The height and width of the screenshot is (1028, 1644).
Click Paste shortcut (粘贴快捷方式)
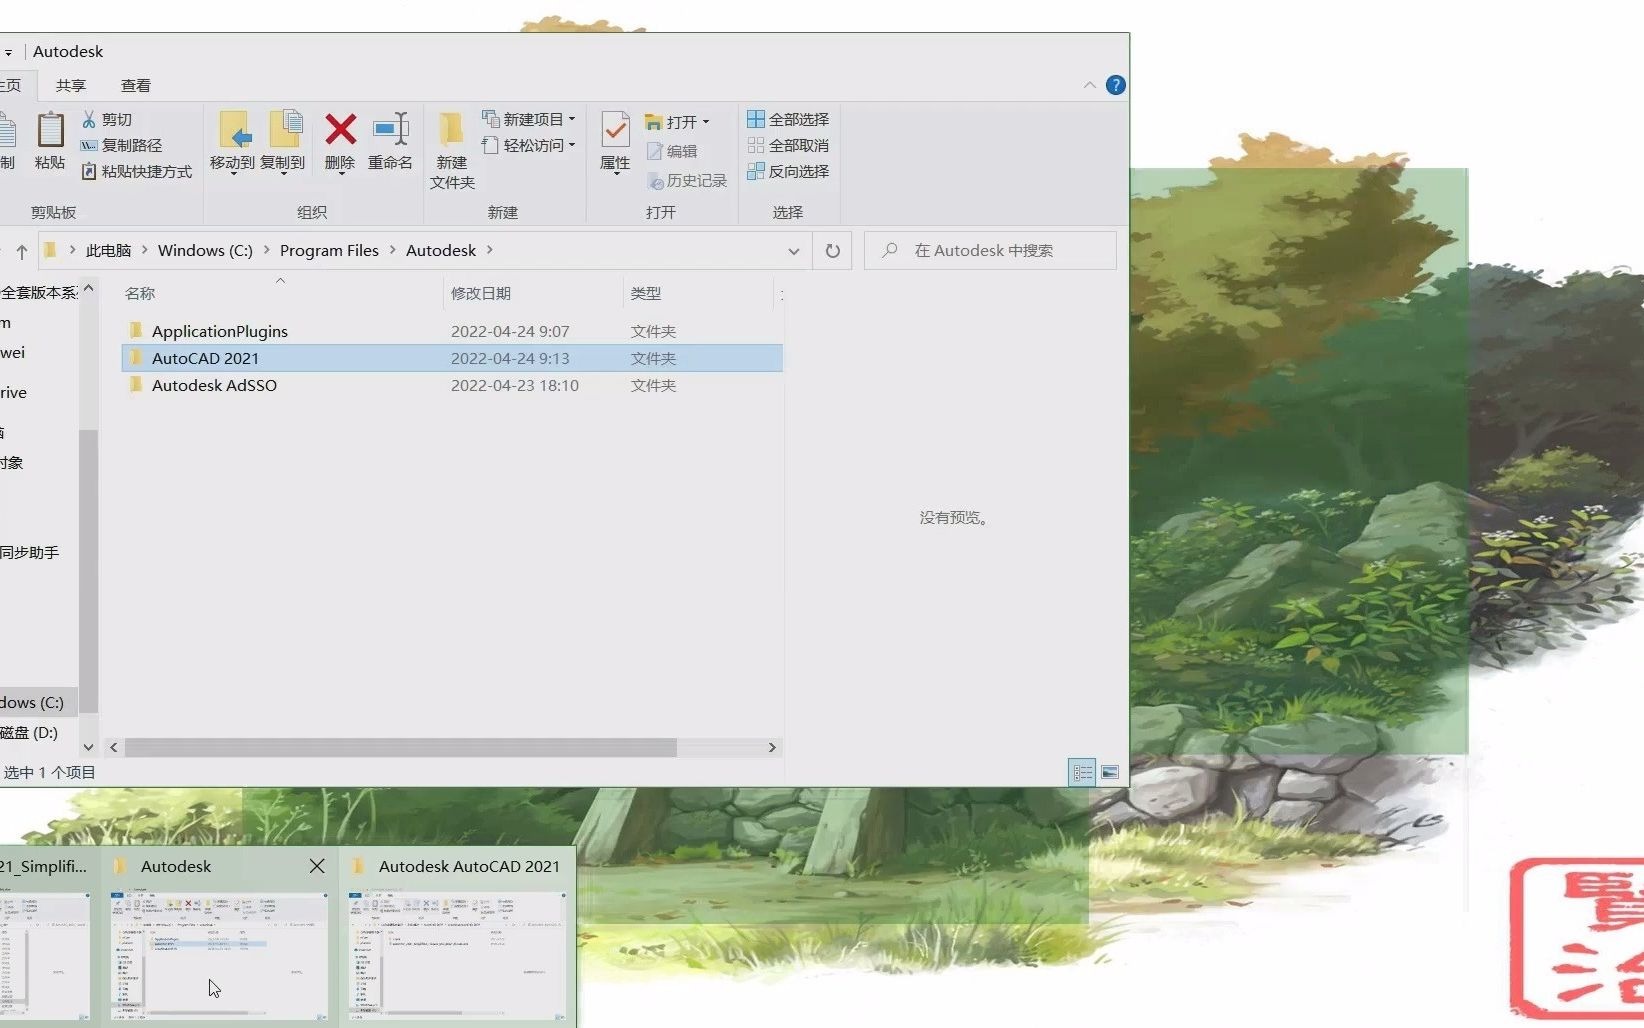(x=136, y=171)
